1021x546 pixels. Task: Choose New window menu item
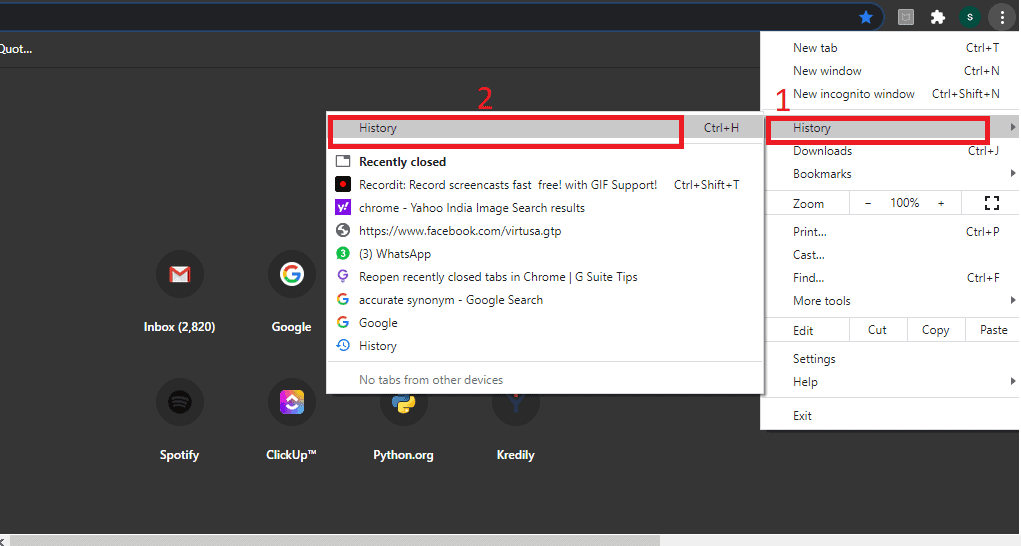point(889,71)
